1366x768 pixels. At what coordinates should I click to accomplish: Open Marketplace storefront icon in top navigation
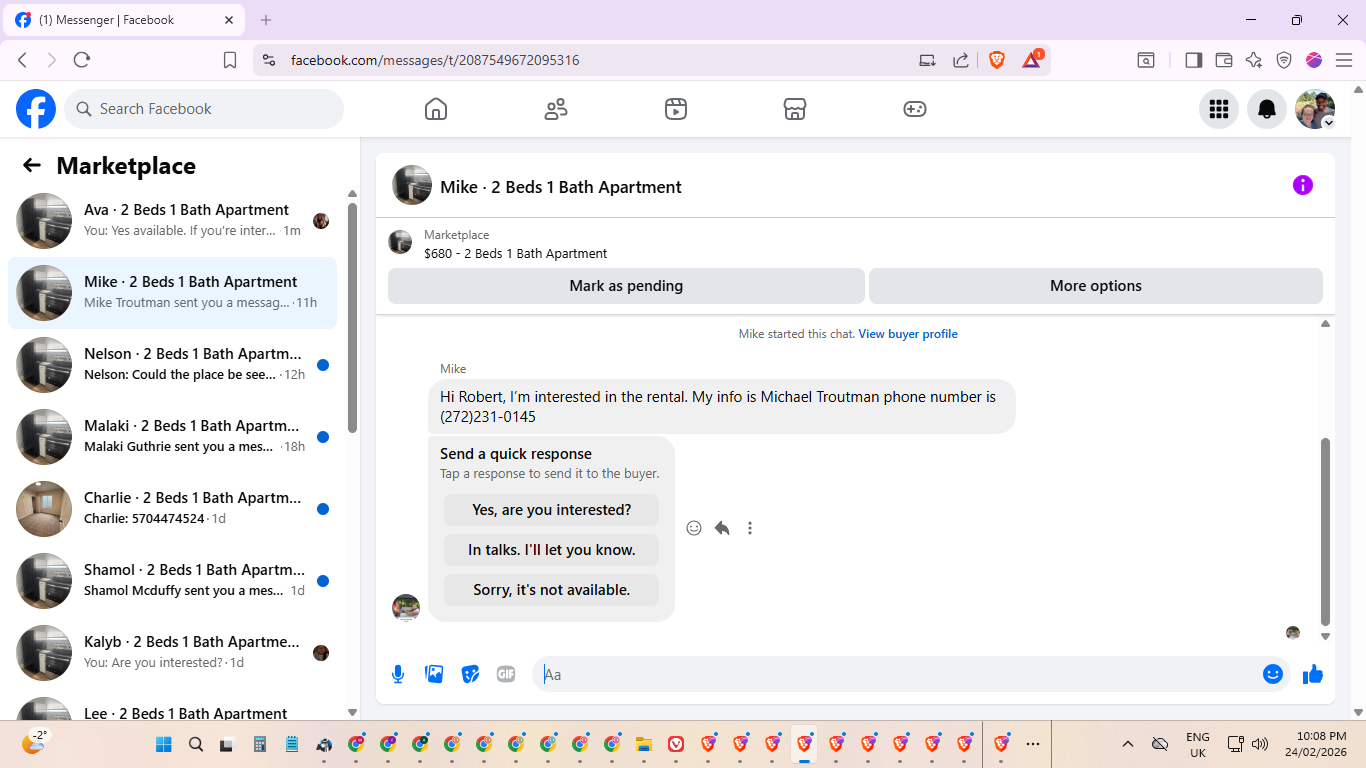click(795, 109)
